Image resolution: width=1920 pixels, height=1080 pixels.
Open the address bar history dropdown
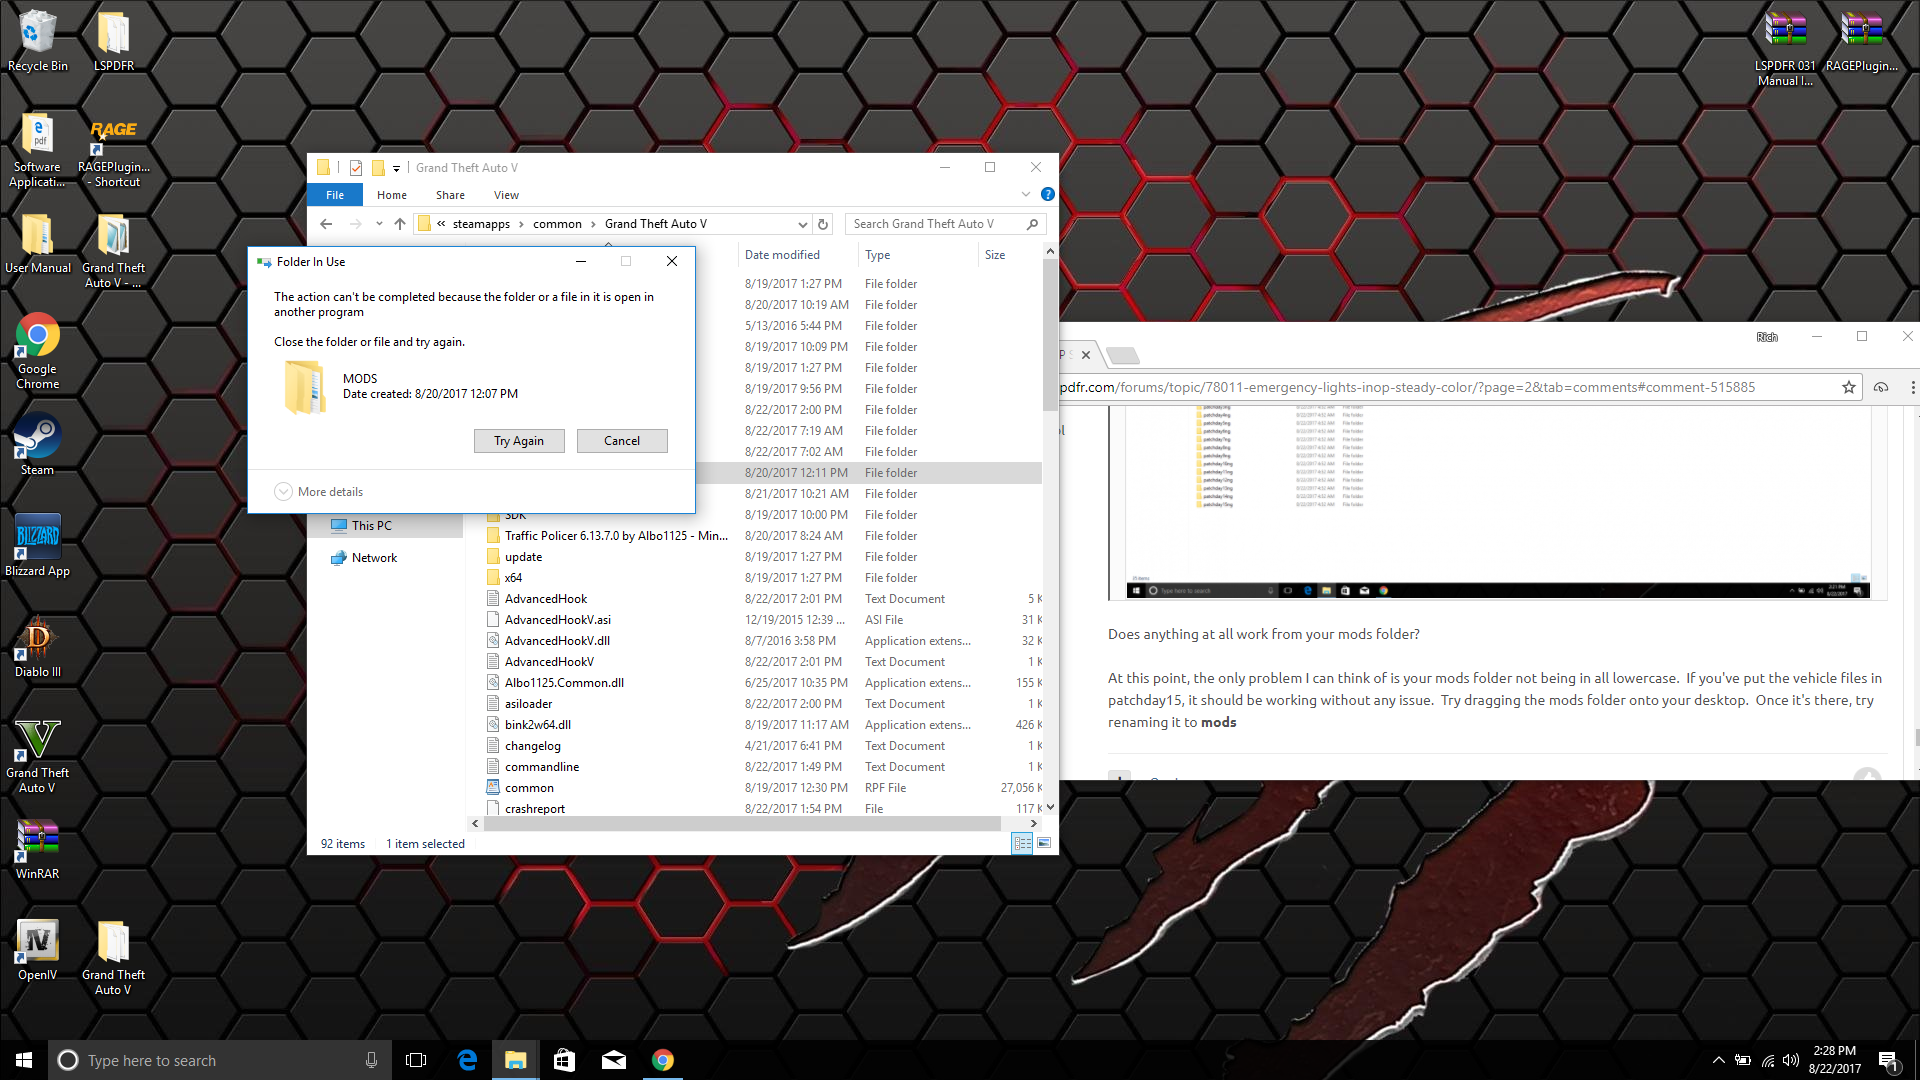tap(802, 224)
